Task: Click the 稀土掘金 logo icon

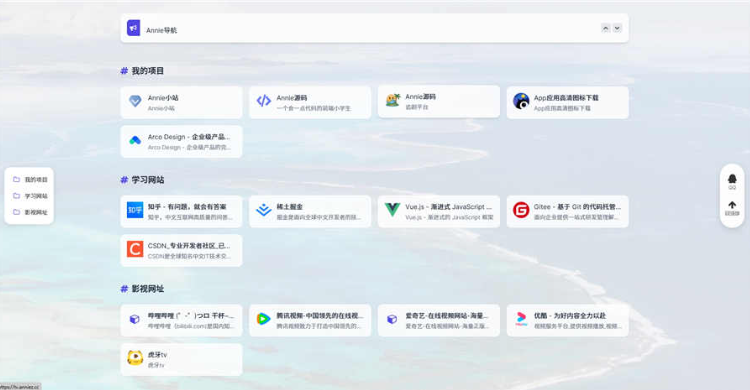Action: pos(264,210)
